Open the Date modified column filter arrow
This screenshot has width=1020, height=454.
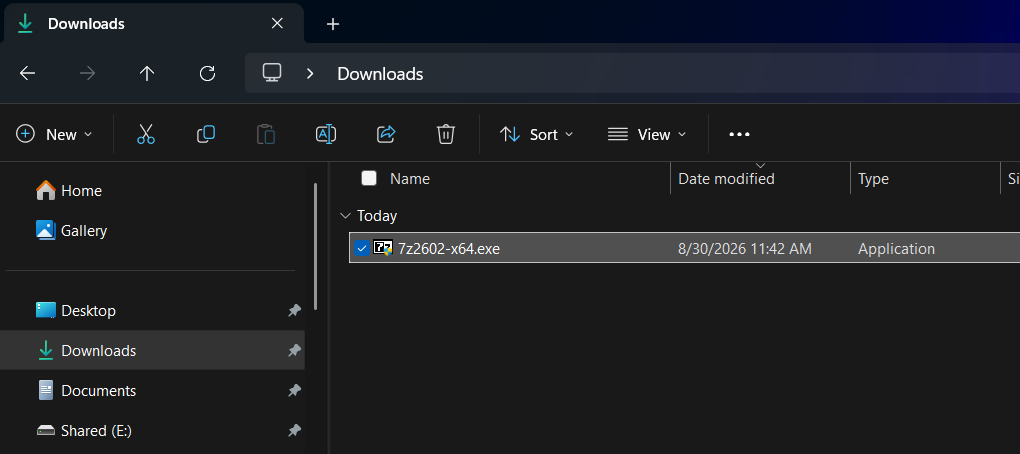tap(760, 165)
